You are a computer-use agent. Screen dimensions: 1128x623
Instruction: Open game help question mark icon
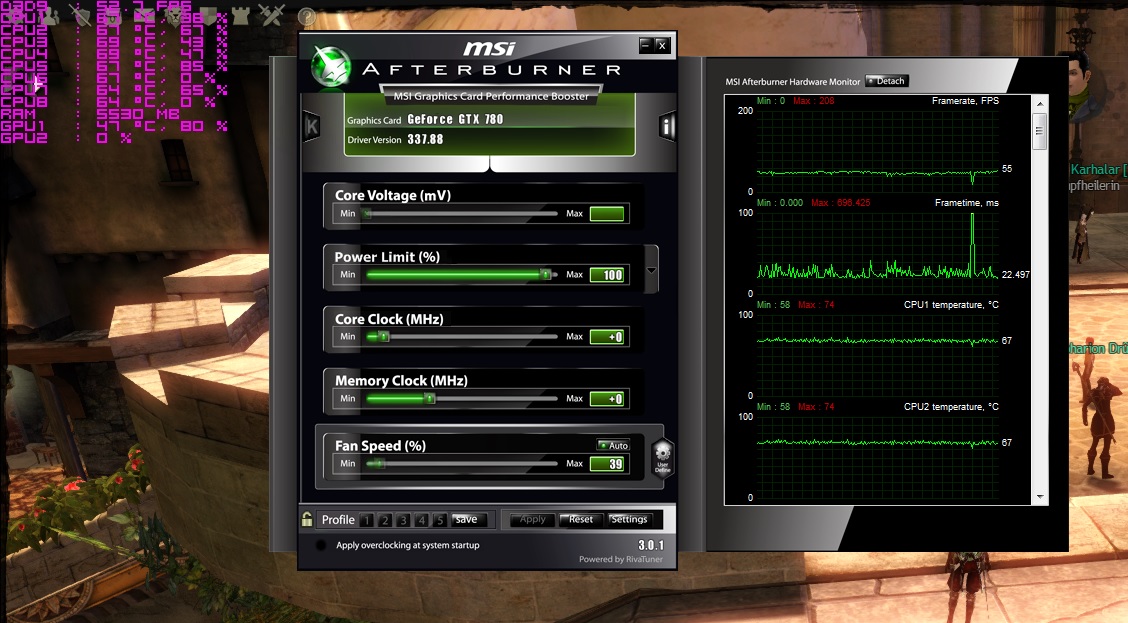coord(307,16)
